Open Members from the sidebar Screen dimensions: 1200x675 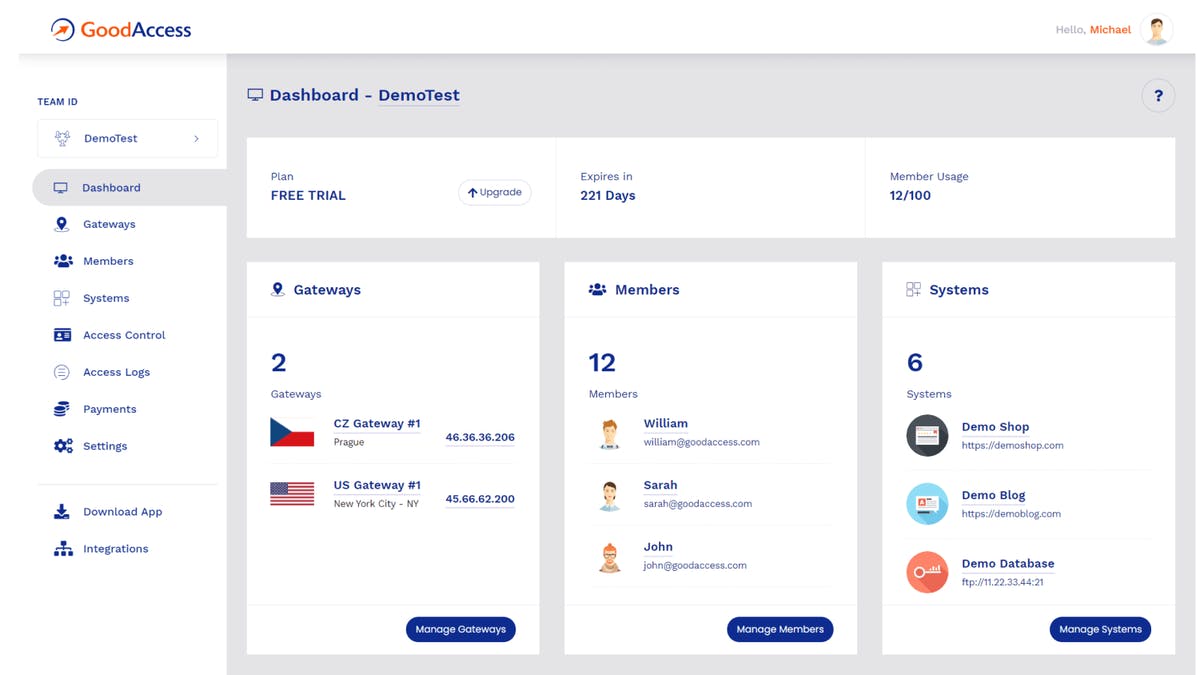(x=108, y=261)
